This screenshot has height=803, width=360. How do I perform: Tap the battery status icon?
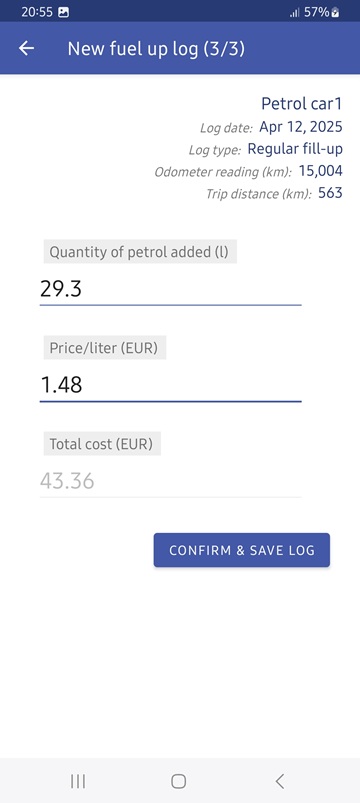click(x=335, y=12)
